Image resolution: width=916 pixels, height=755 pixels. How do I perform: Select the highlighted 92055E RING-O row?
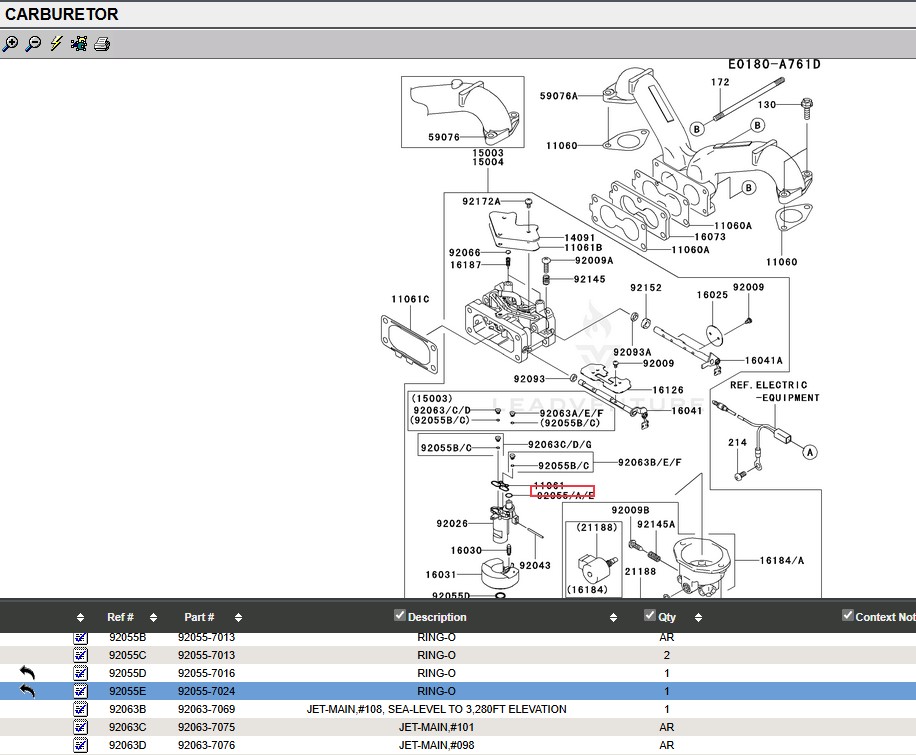(436, 691)
